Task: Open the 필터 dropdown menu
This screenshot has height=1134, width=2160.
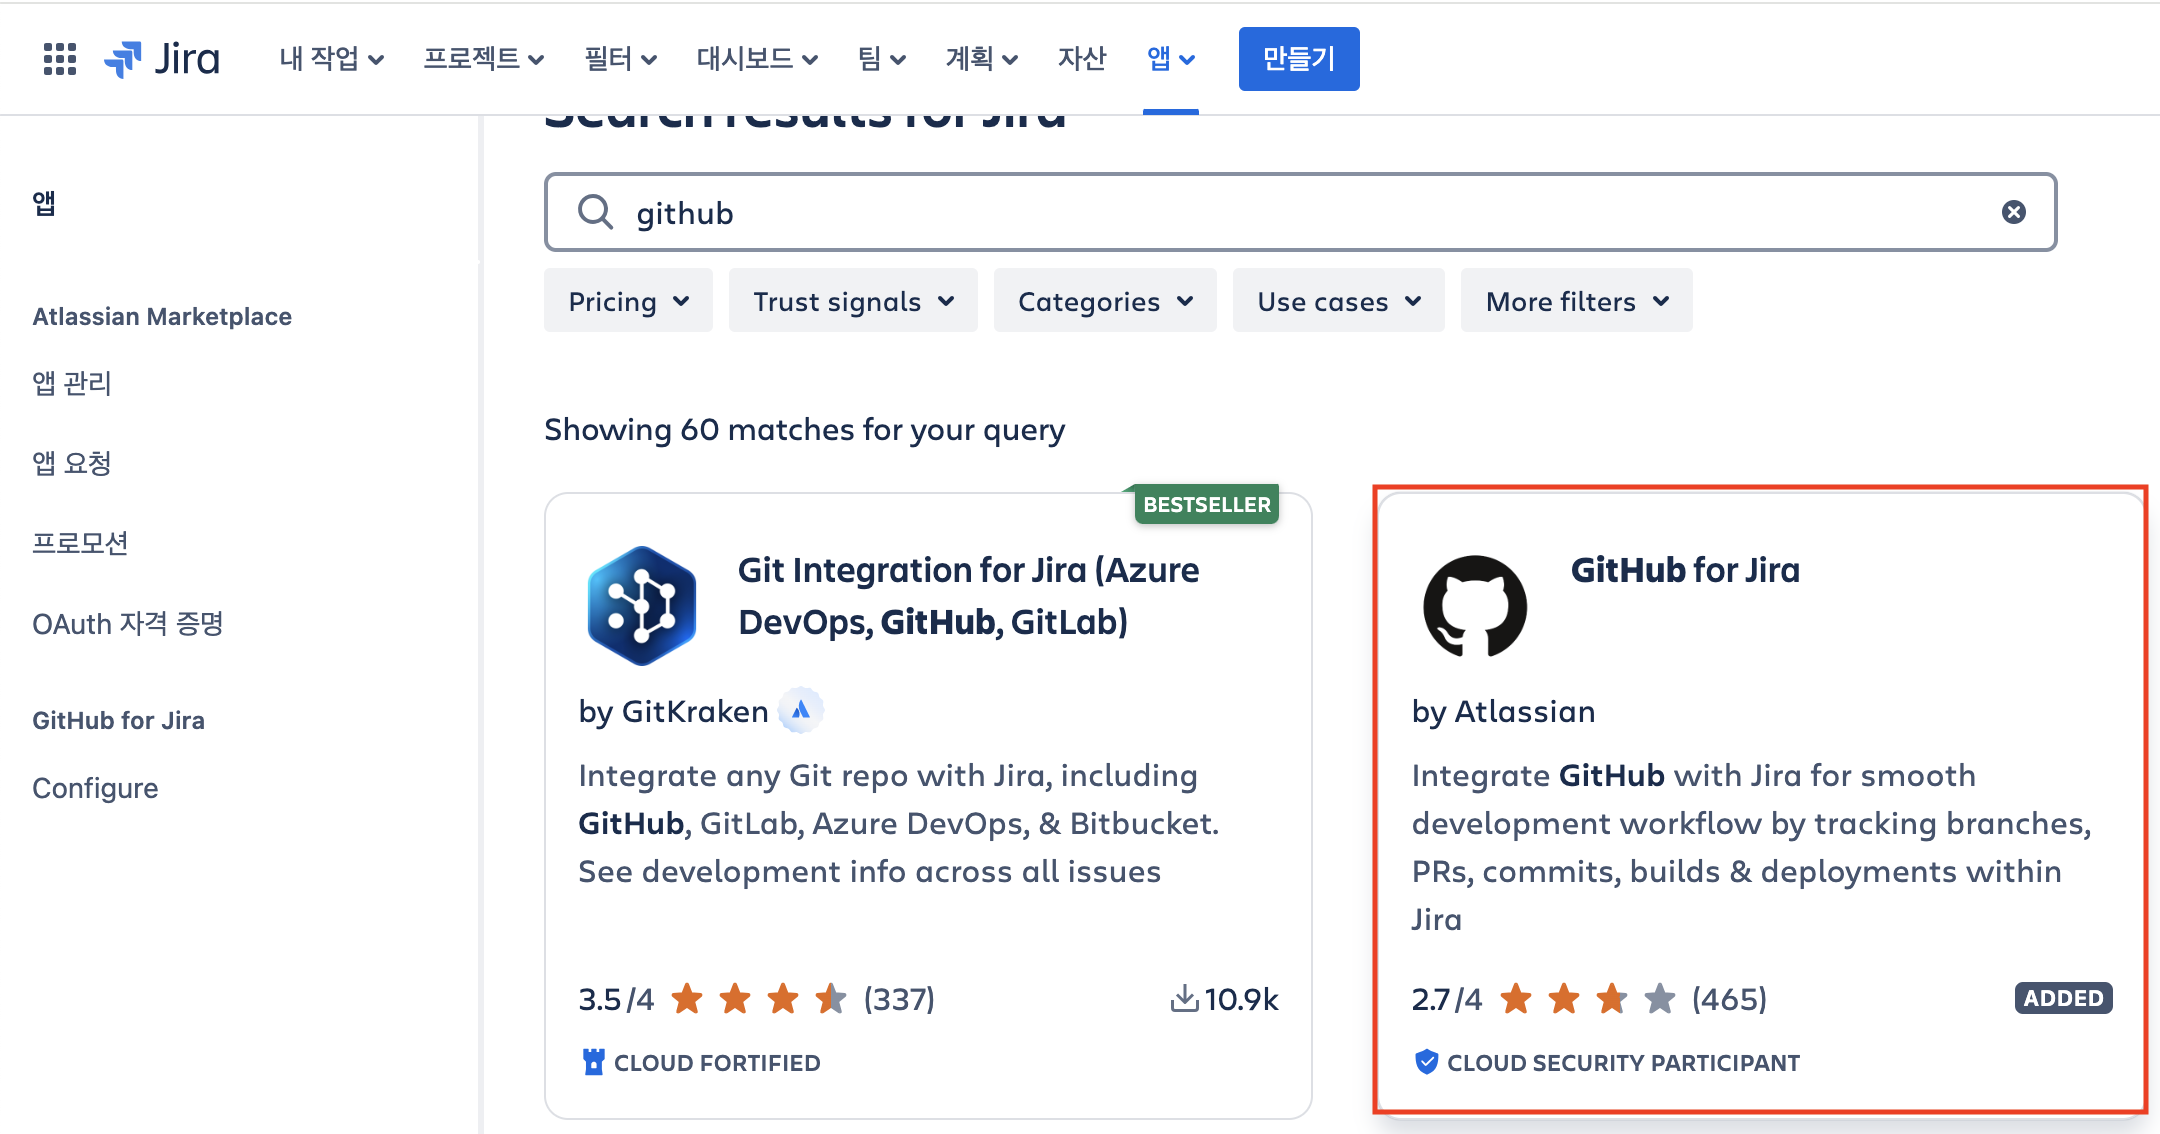Action: [x=621, y=59]
